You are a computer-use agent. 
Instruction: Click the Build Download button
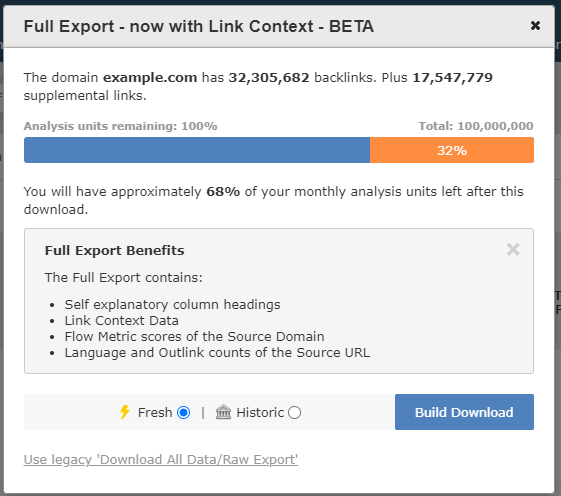[464, 412]
